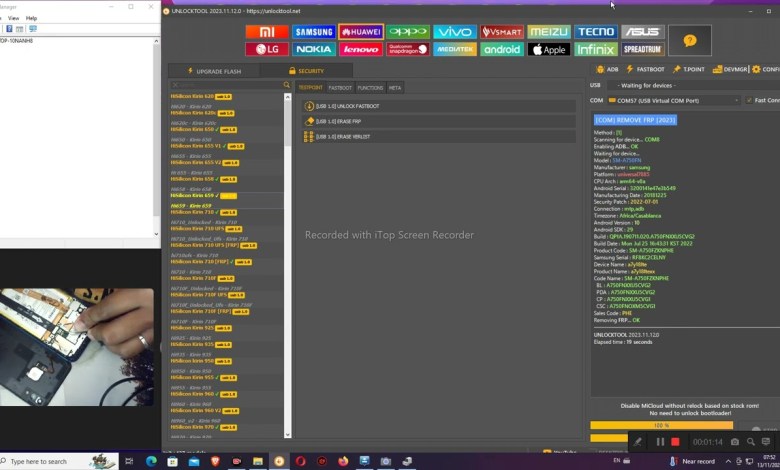Switch to the FASTBOOT tab
The image size is (780, 470).
tap(340, 88)
